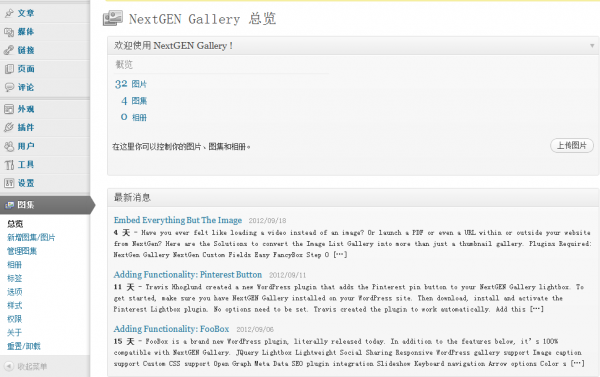Screen dimensions: 600x377
Task: Click the 0 albums count
Action: (x=124, y=117)
